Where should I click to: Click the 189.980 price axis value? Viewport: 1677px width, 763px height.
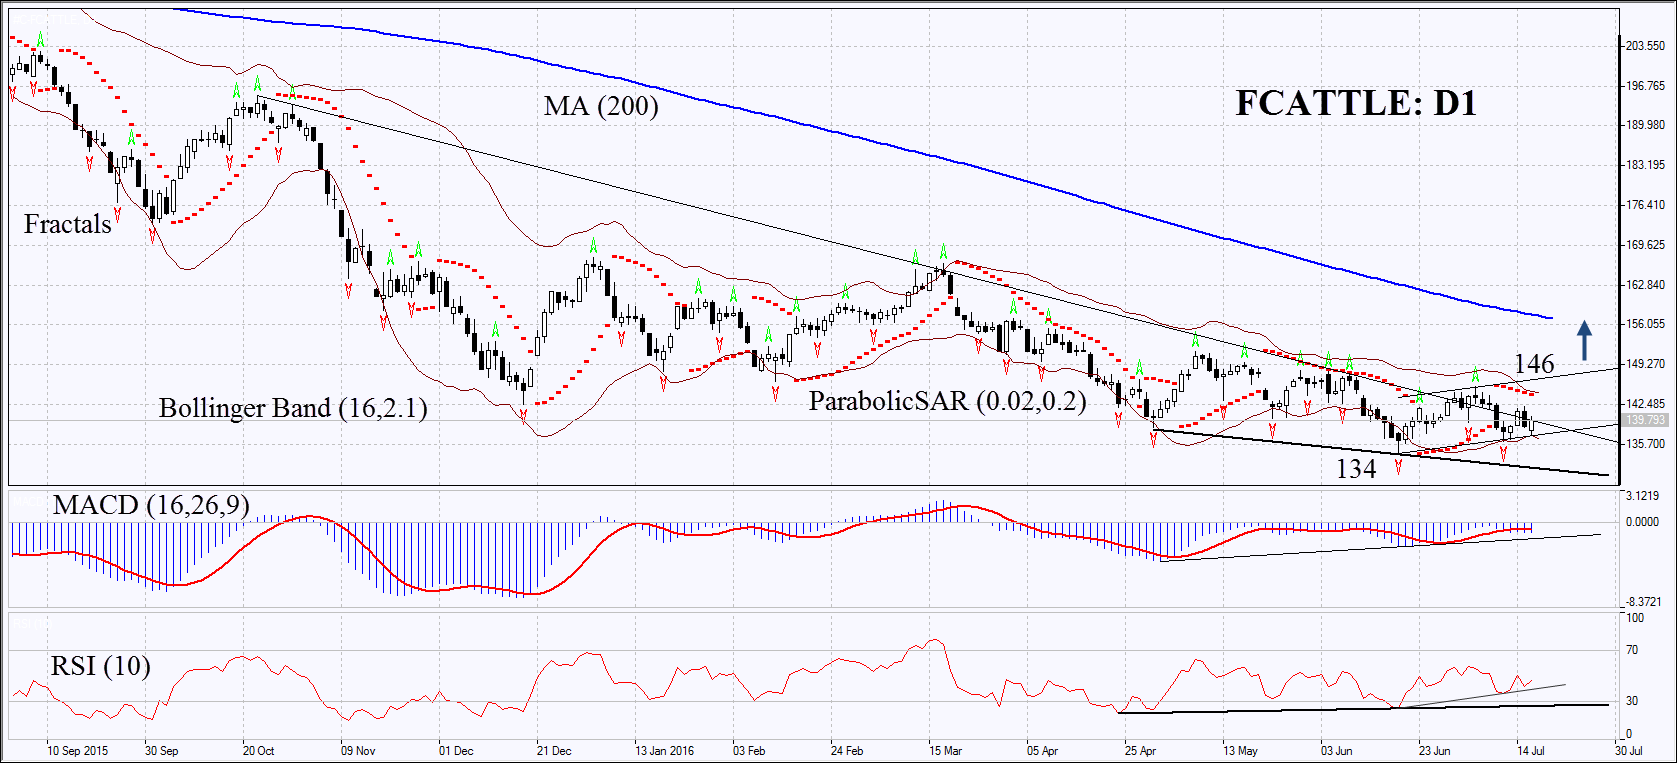pos(1646,125)
